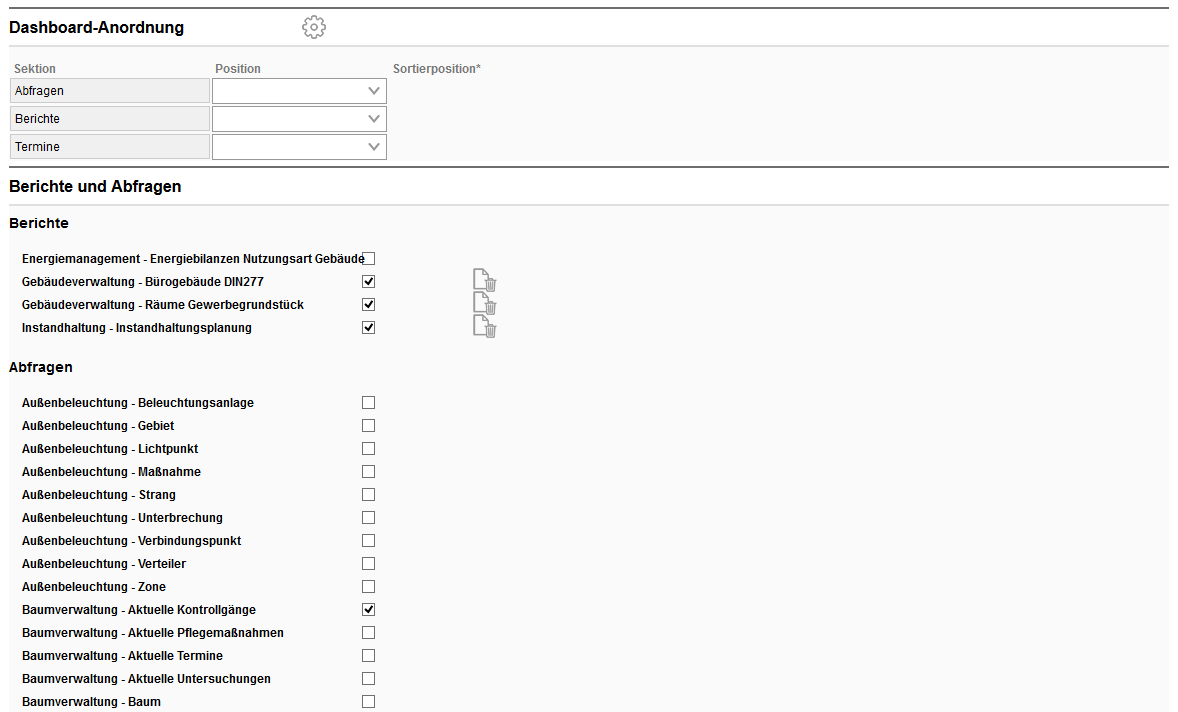Select Außenbeleuchtung - Zone checkbox
Screen dimensions: 1178x712
coord(369,587)
